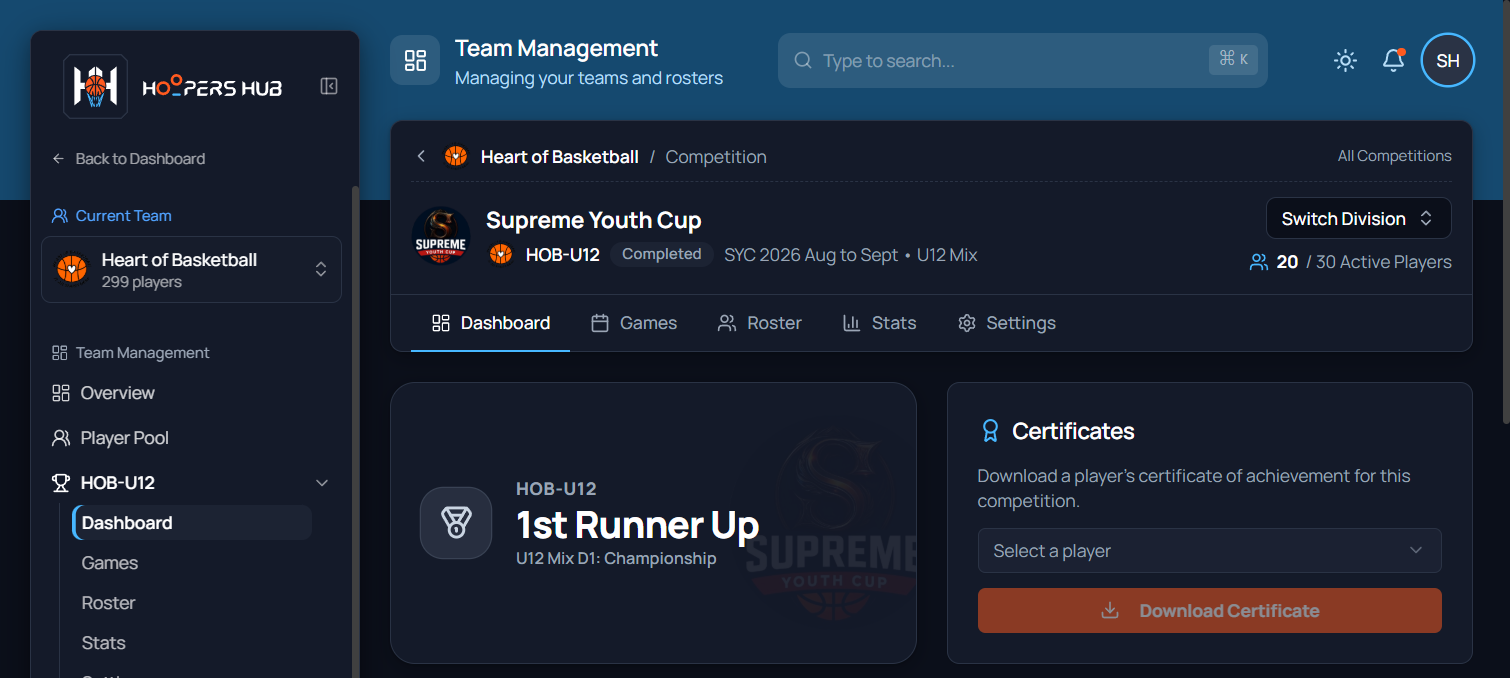Image resolution: width=1510 pixels, height=678 pixels.
Task: Switch to the Dashboard tab
Action: pyautogui.click(x=490, y=323)
